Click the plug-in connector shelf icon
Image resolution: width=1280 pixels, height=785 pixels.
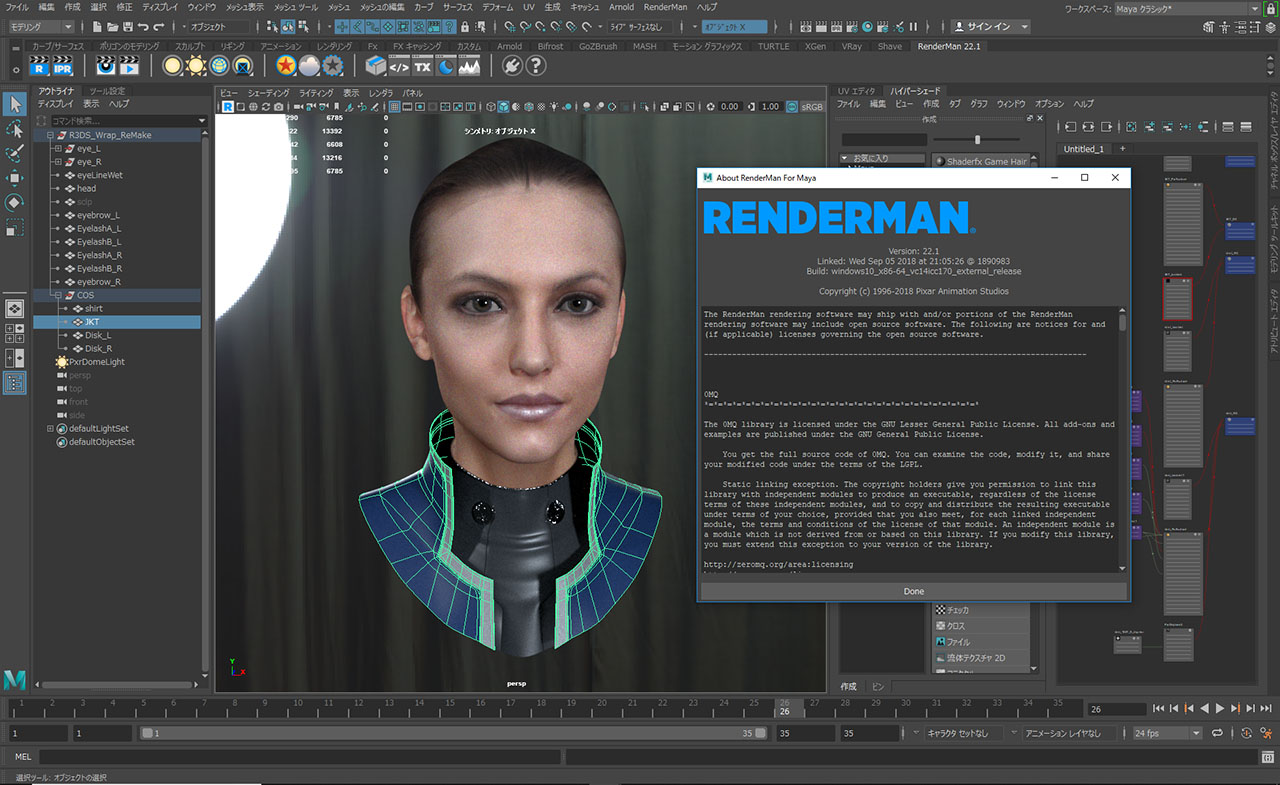click(512, 66)
